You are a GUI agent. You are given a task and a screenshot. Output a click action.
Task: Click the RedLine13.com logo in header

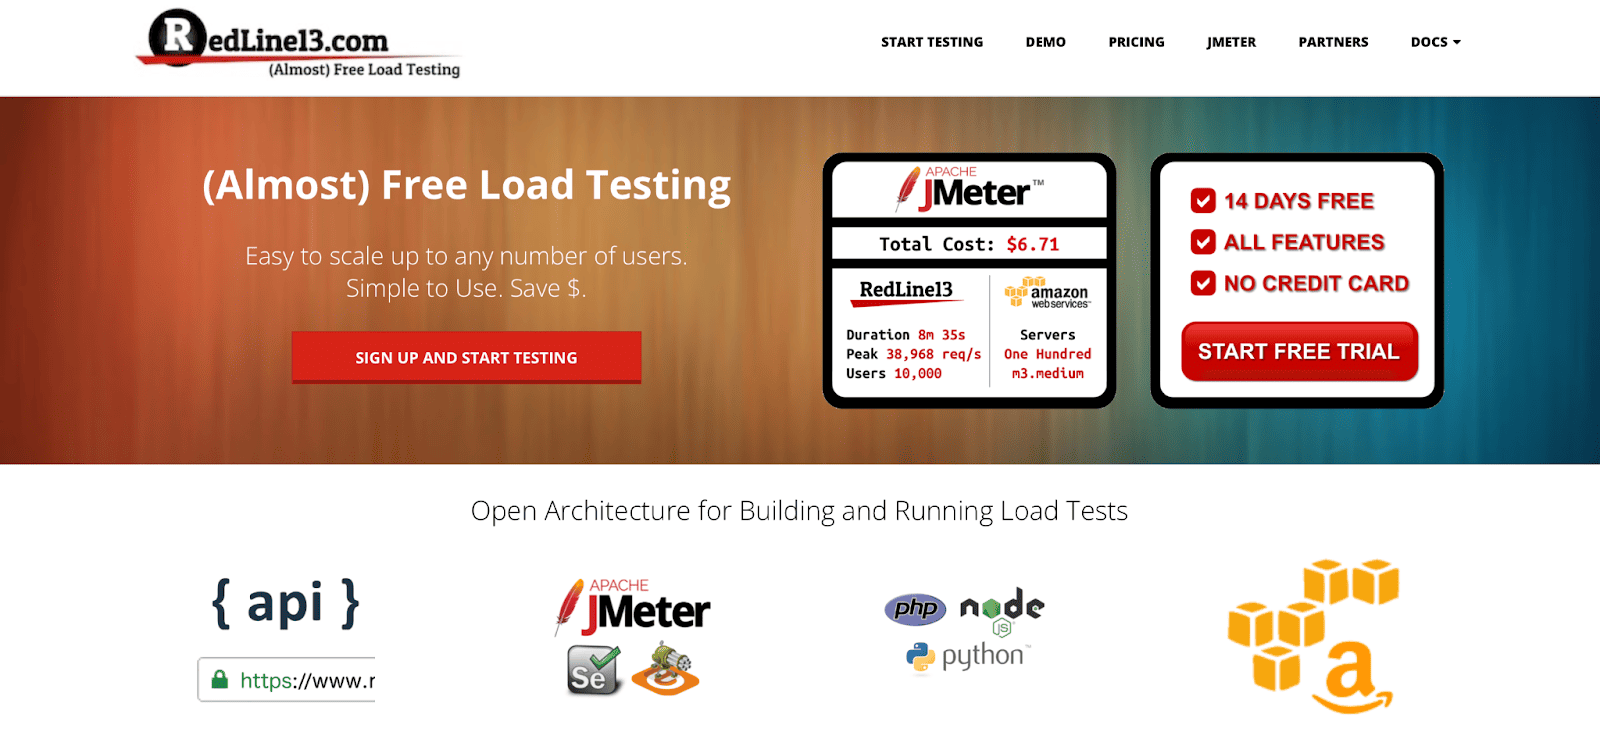tap(298, 44)
